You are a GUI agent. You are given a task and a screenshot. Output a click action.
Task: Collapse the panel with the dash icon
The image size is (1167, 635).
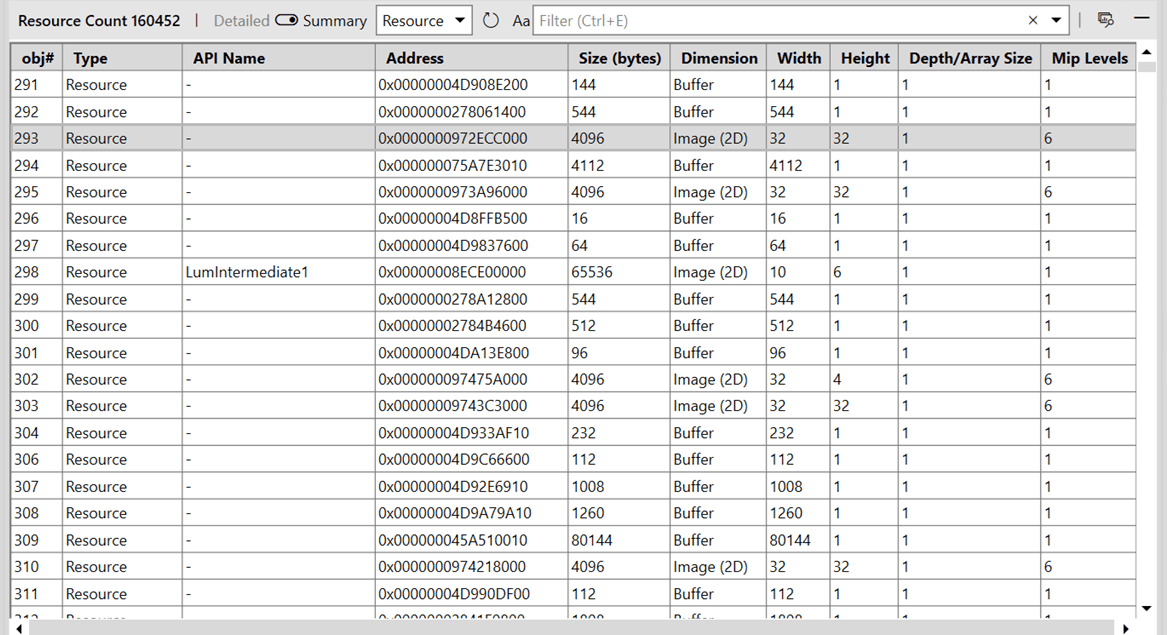1142,18
